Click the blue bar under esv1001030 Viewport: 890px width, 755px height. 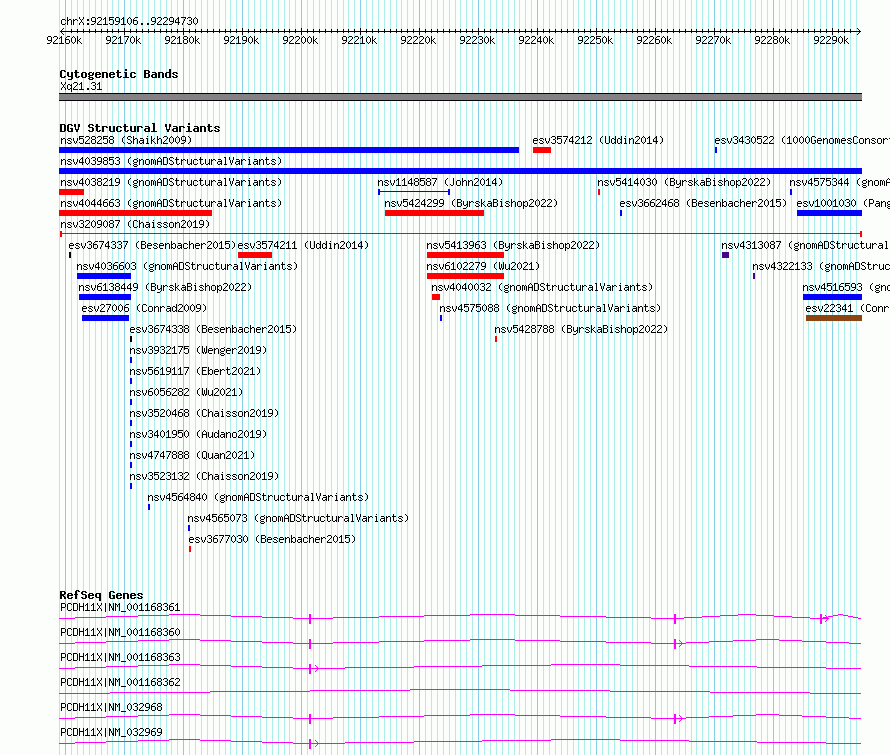click(829, 213)
